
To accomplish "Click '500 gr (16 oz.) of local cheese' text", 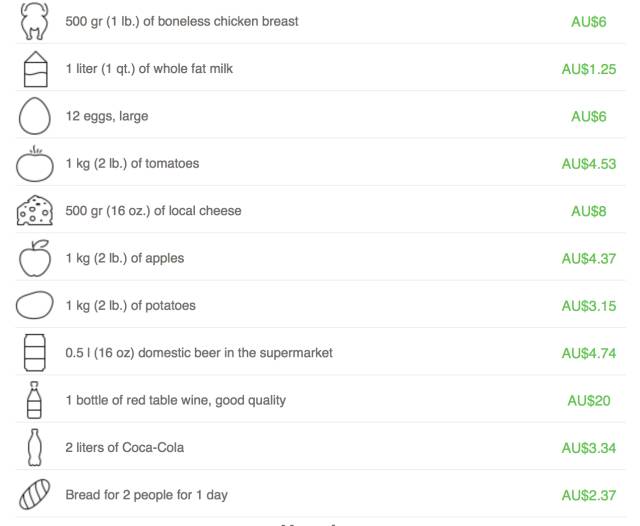I will click(153, 211).
